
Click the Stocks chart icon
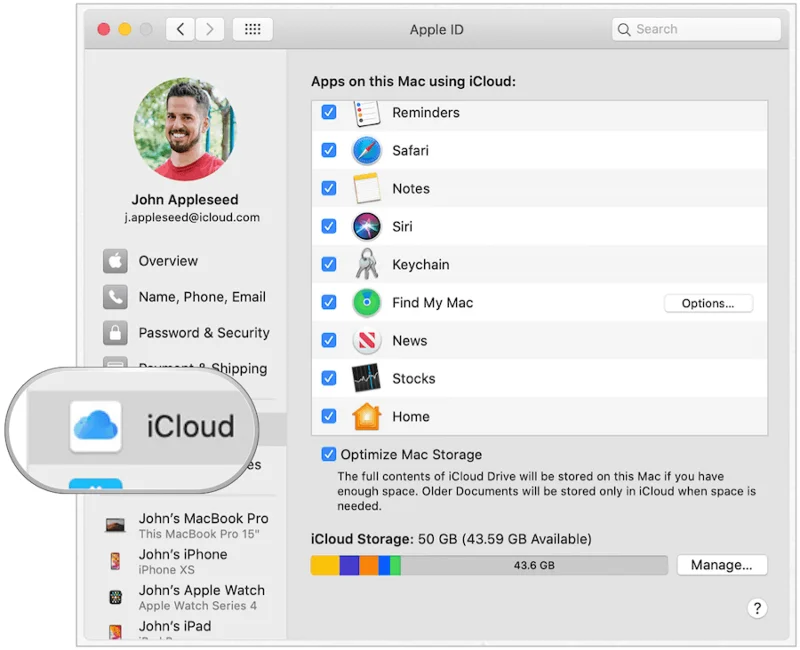[366, 378]
